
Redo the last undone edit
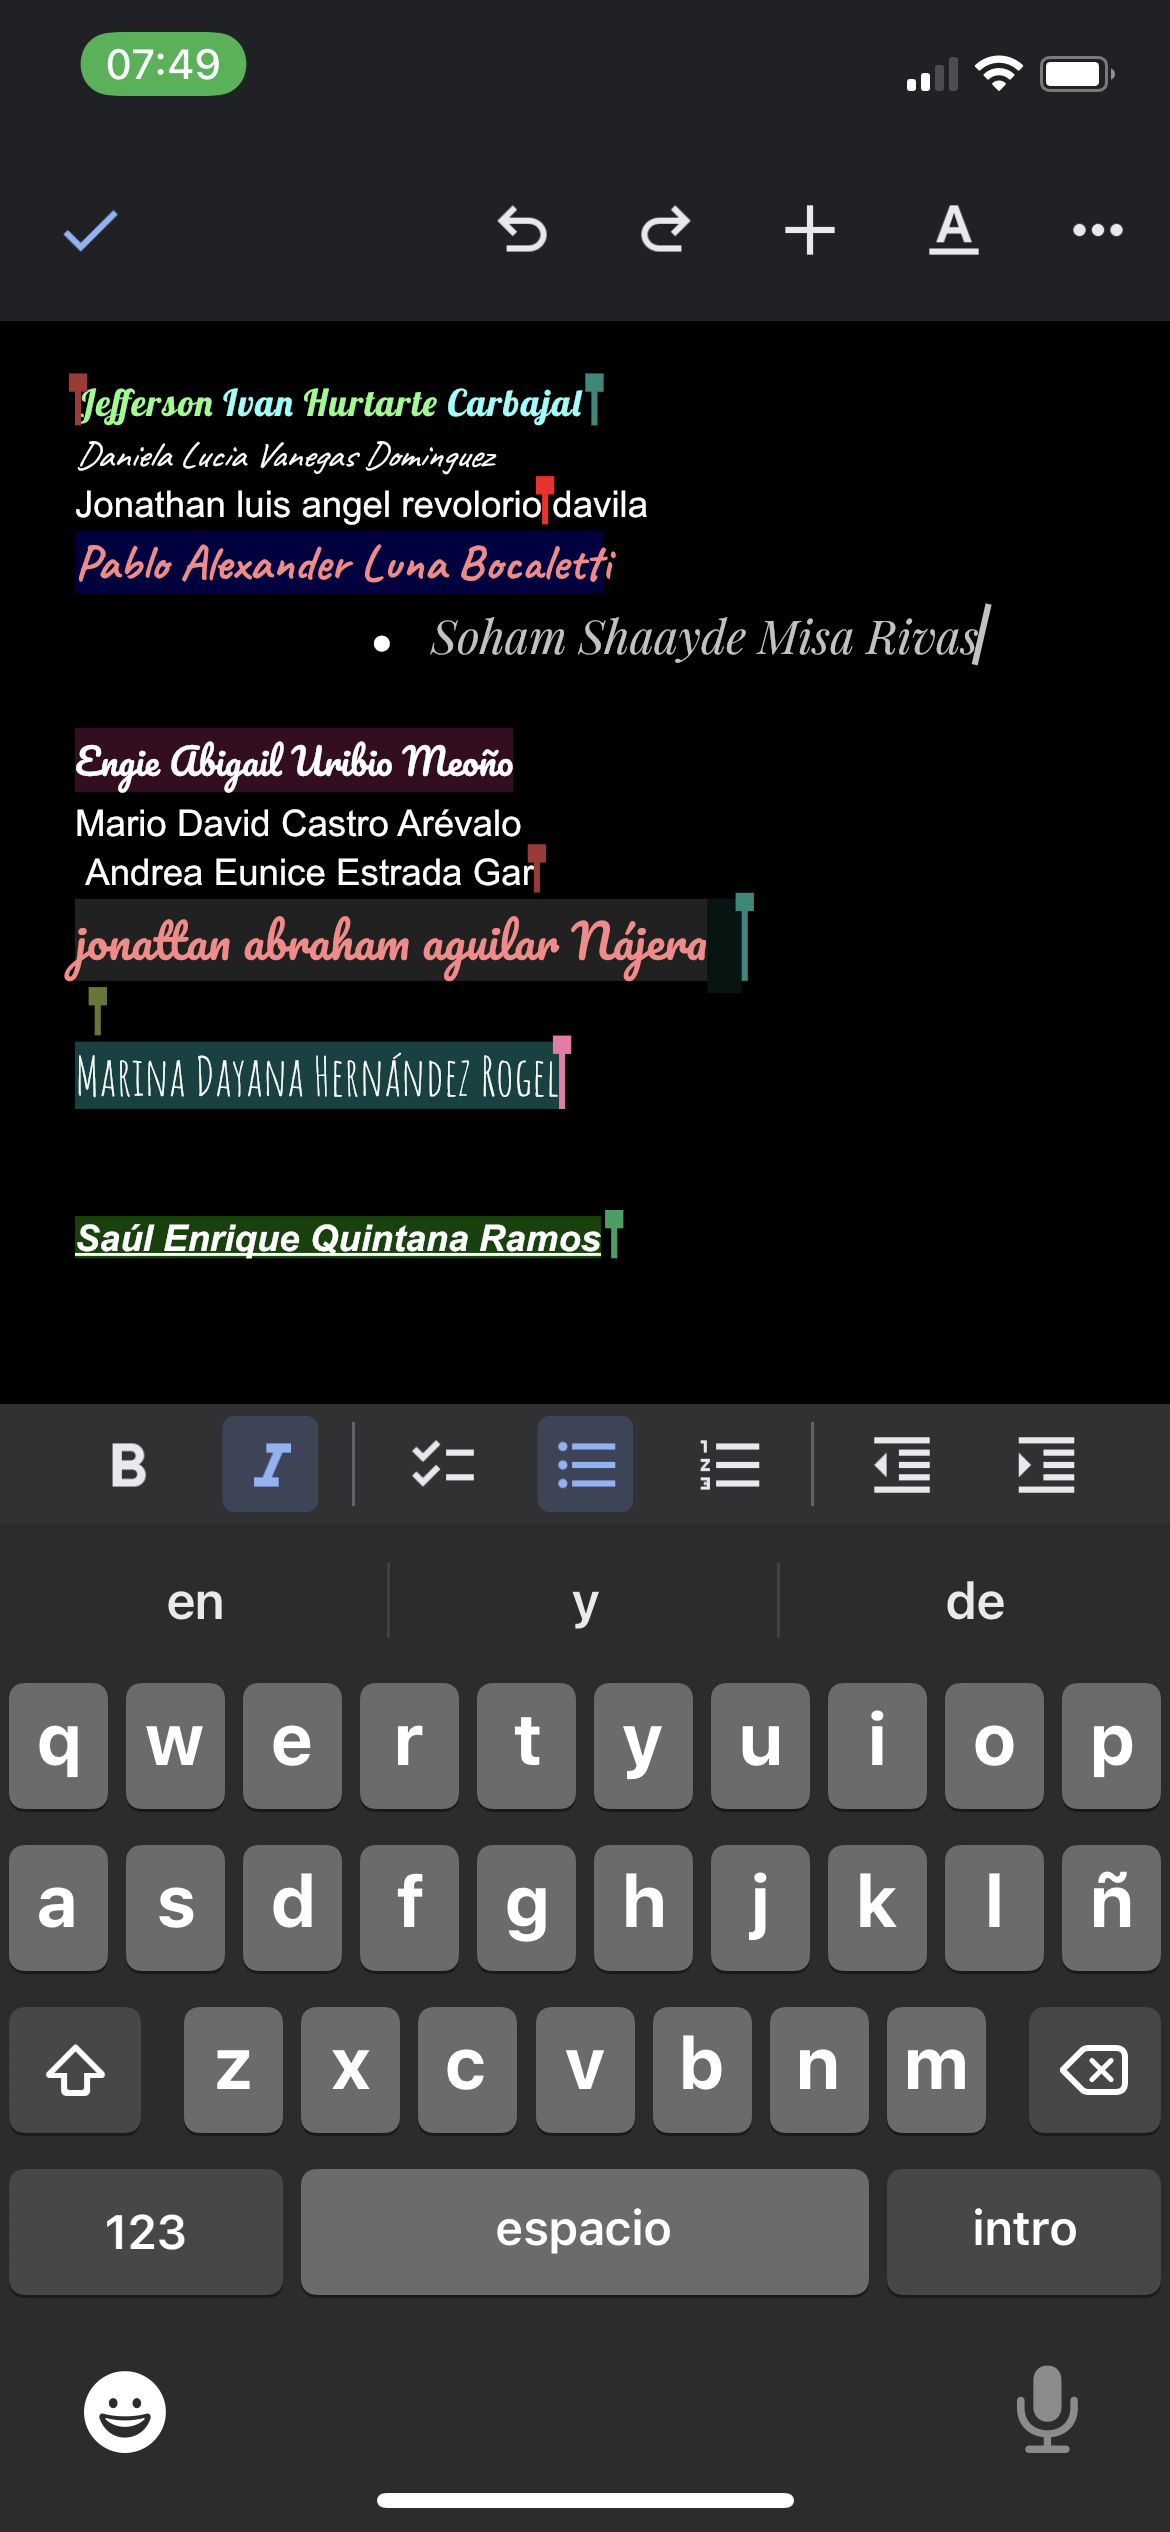coord(666,230)
